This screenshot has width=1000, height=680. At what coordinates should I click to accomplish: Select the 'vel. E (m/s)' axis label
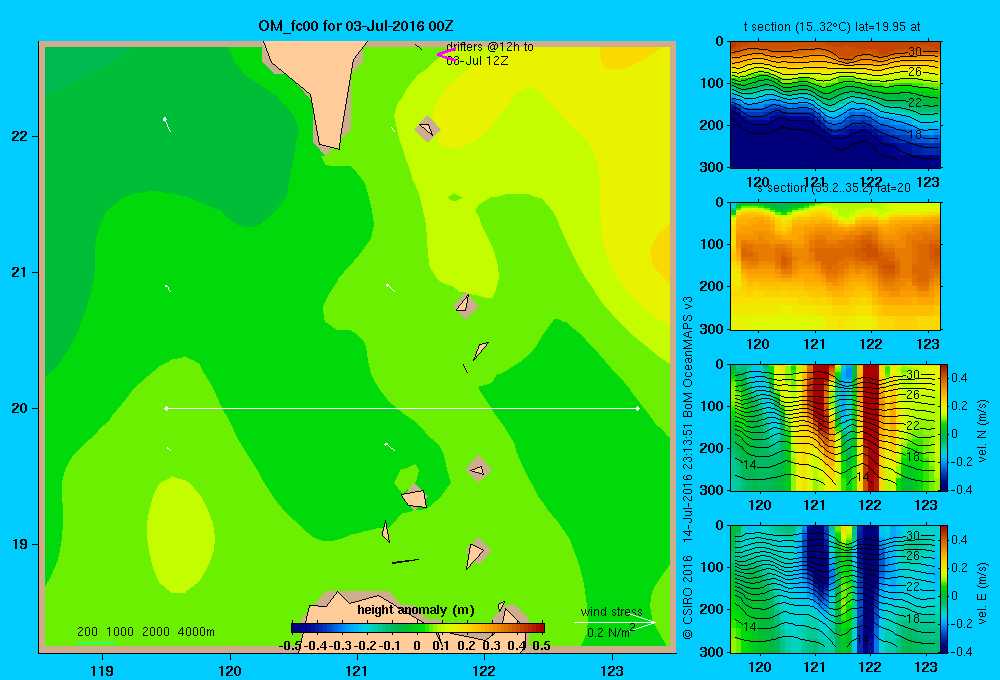pos(982,593)
